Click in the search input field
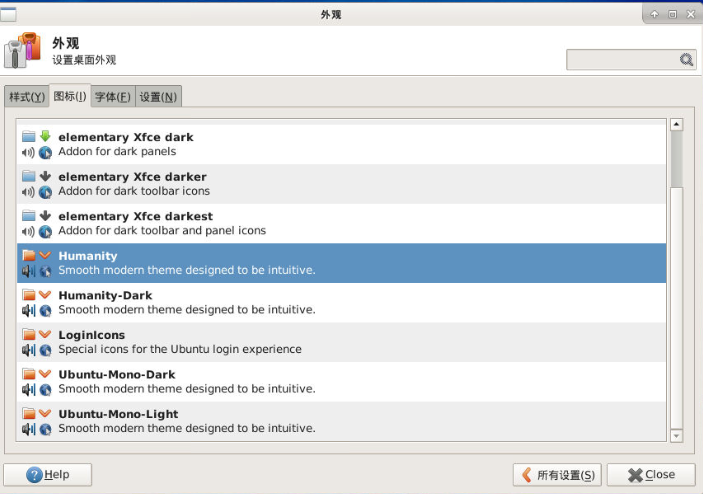Screen dimensions: 703x494 (x=622, y=60)
